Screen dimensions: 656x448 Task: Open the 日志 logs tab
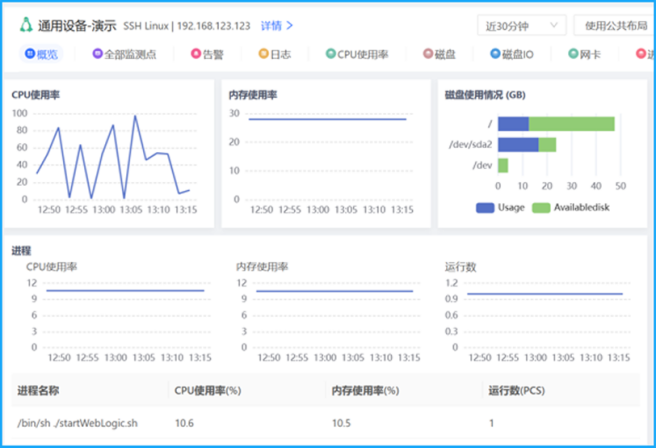[275, 54]
